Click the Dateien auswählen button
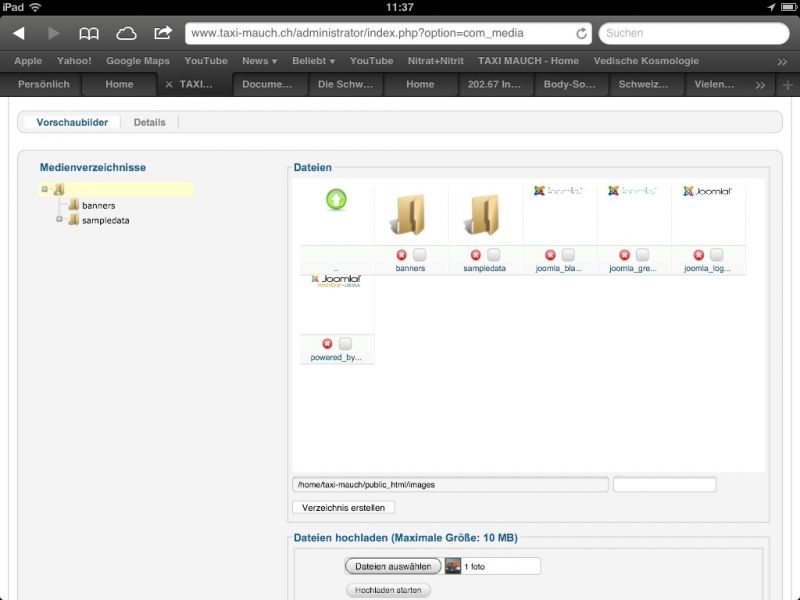 click(x=393, y=566)
